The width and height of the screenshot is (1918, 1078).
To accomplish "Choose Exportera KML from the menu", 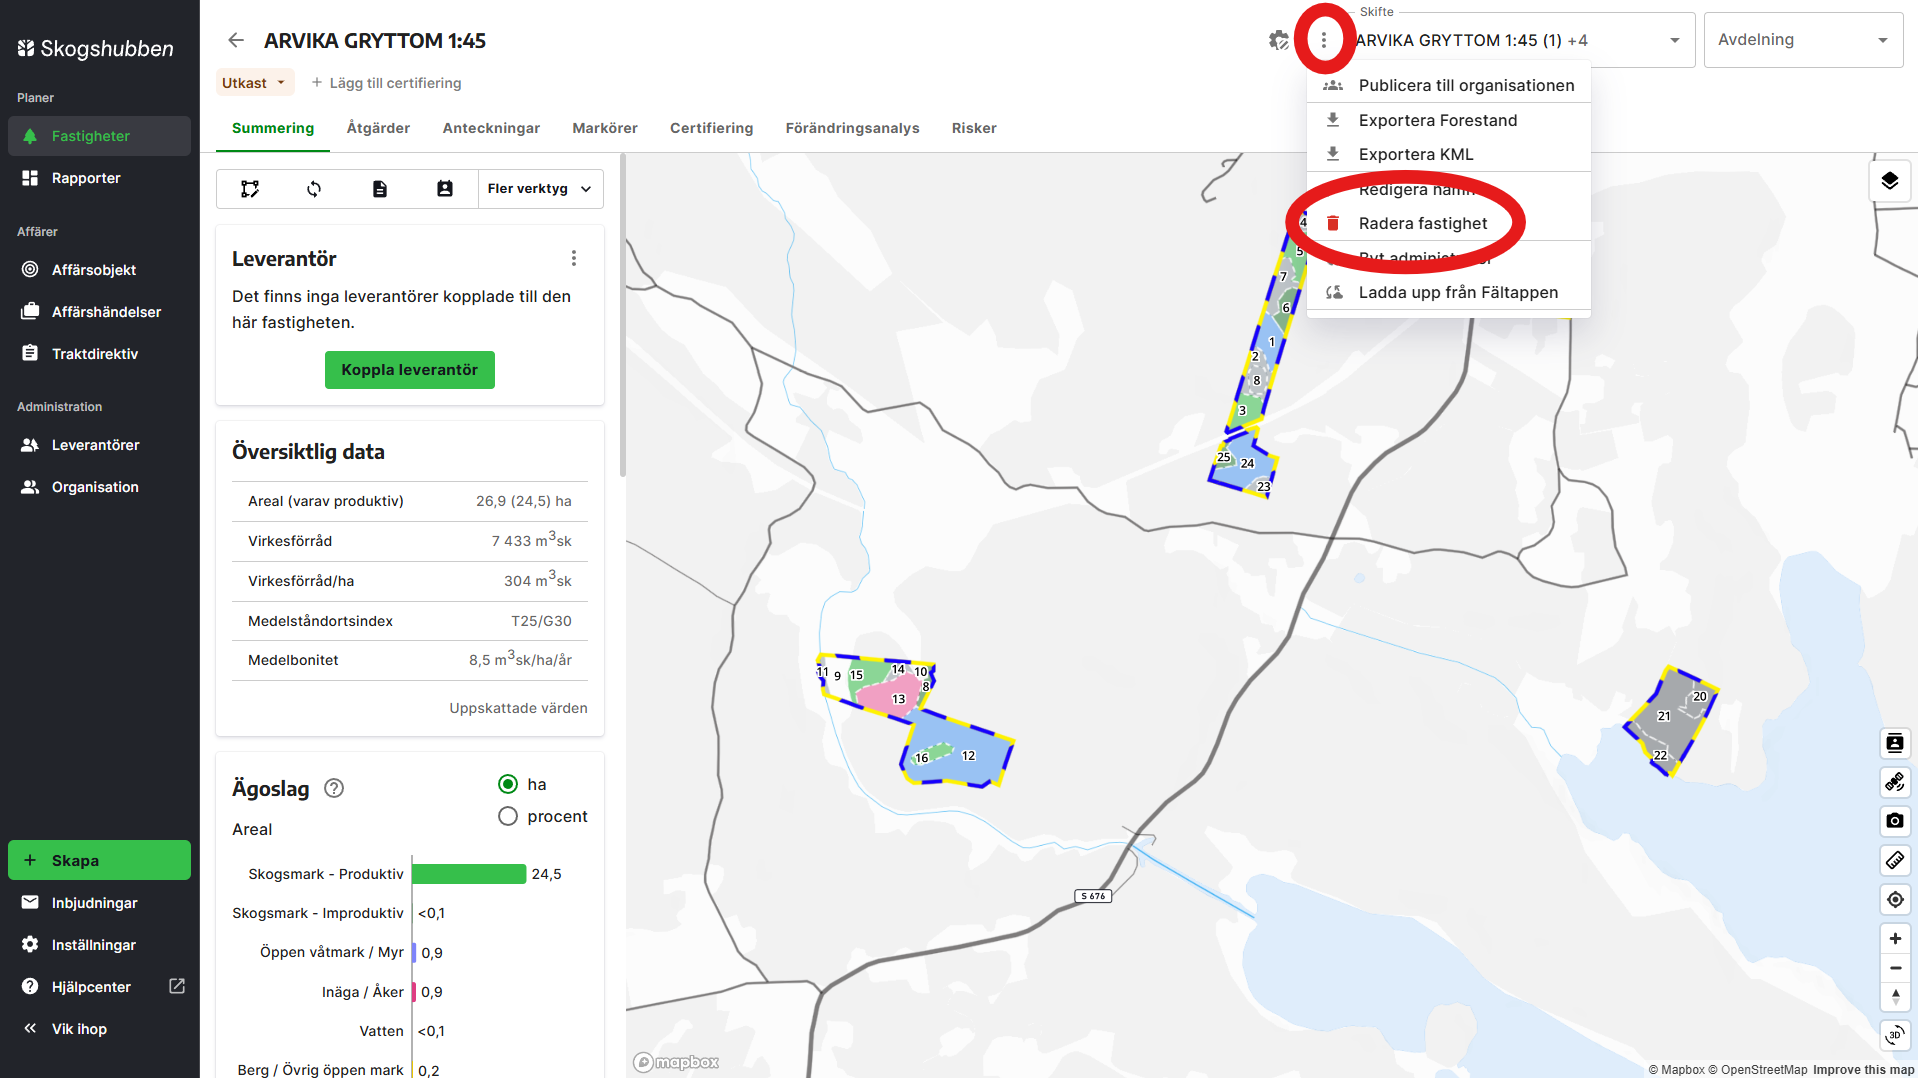I will pos(1414,154).
